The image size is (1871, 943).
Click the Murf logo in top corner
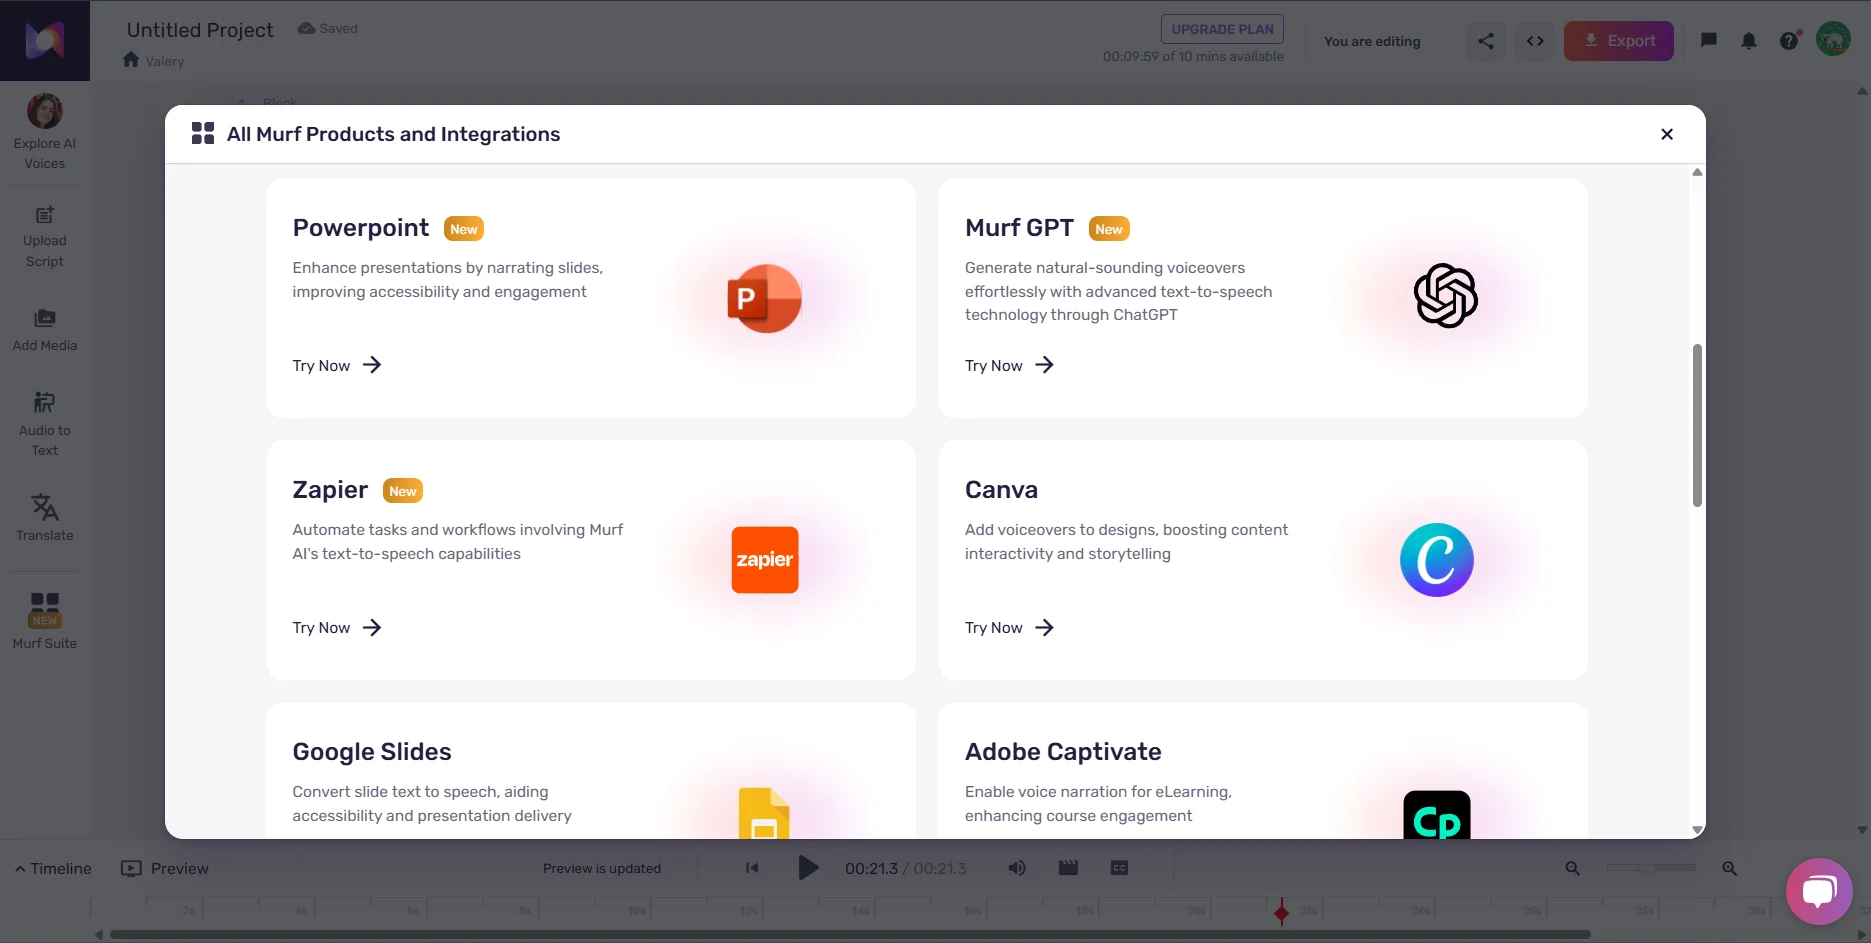[x=45, y=40]
